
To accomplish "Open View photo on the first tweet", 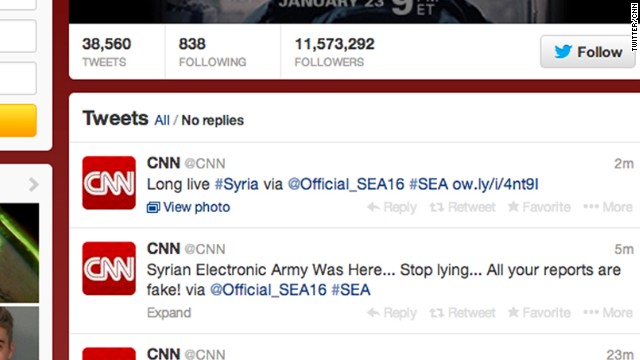I will click(189, 207).
